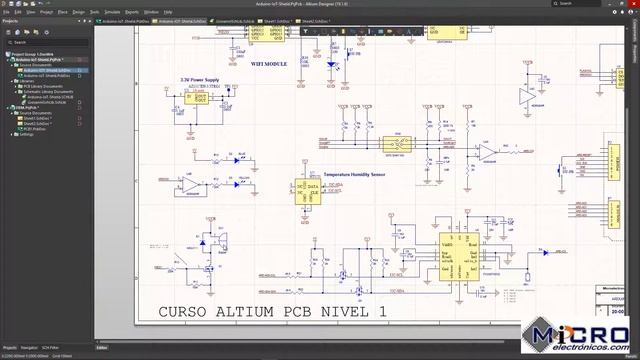Select Sheet2.SchDoc in project tree
This screenshot has width=640, height=360.
38,124
